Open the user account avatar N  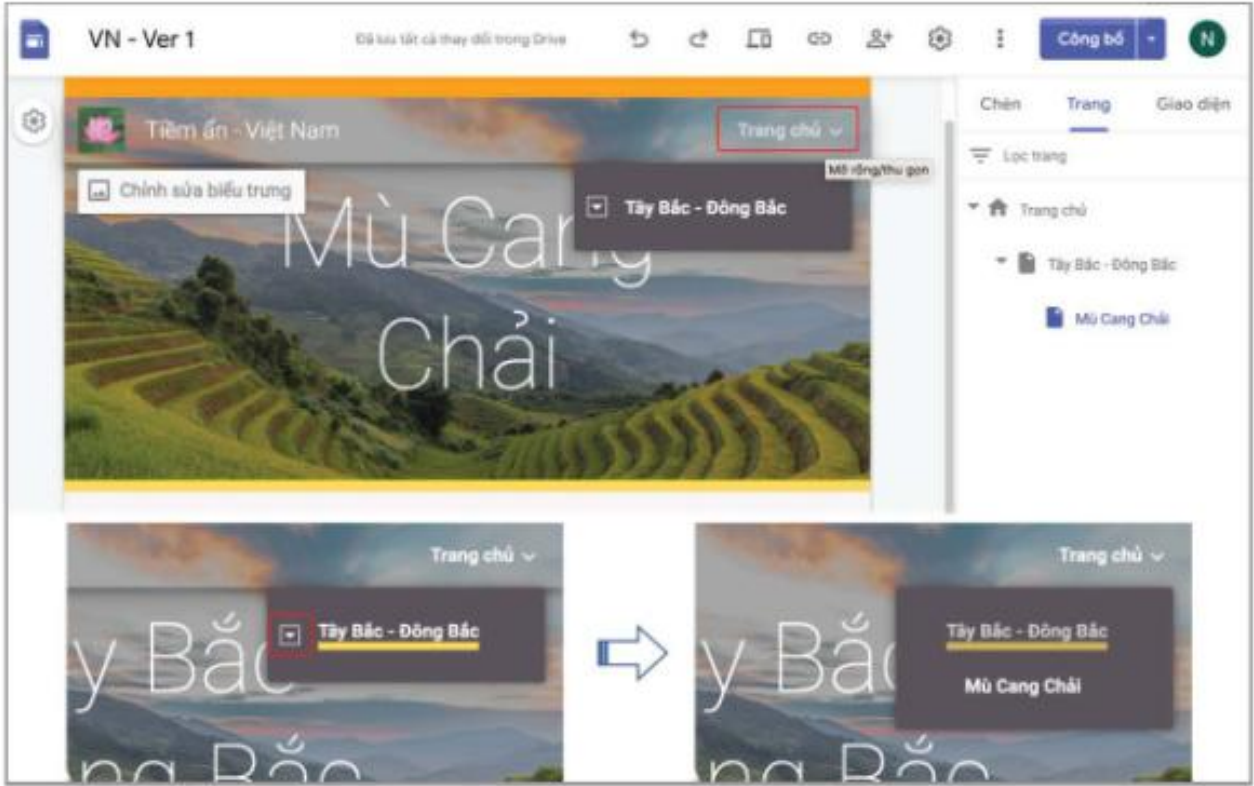pos(1207,40)
